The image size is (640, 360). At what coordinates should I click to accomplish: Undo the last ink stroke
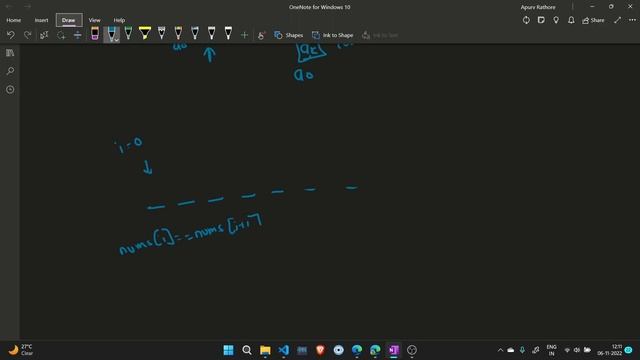tap(11, 35)
